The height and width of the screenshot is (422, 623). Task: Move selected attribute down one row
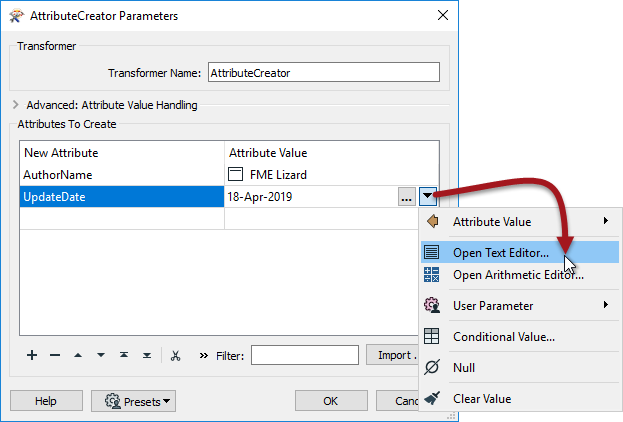click(x=101, y=355)
